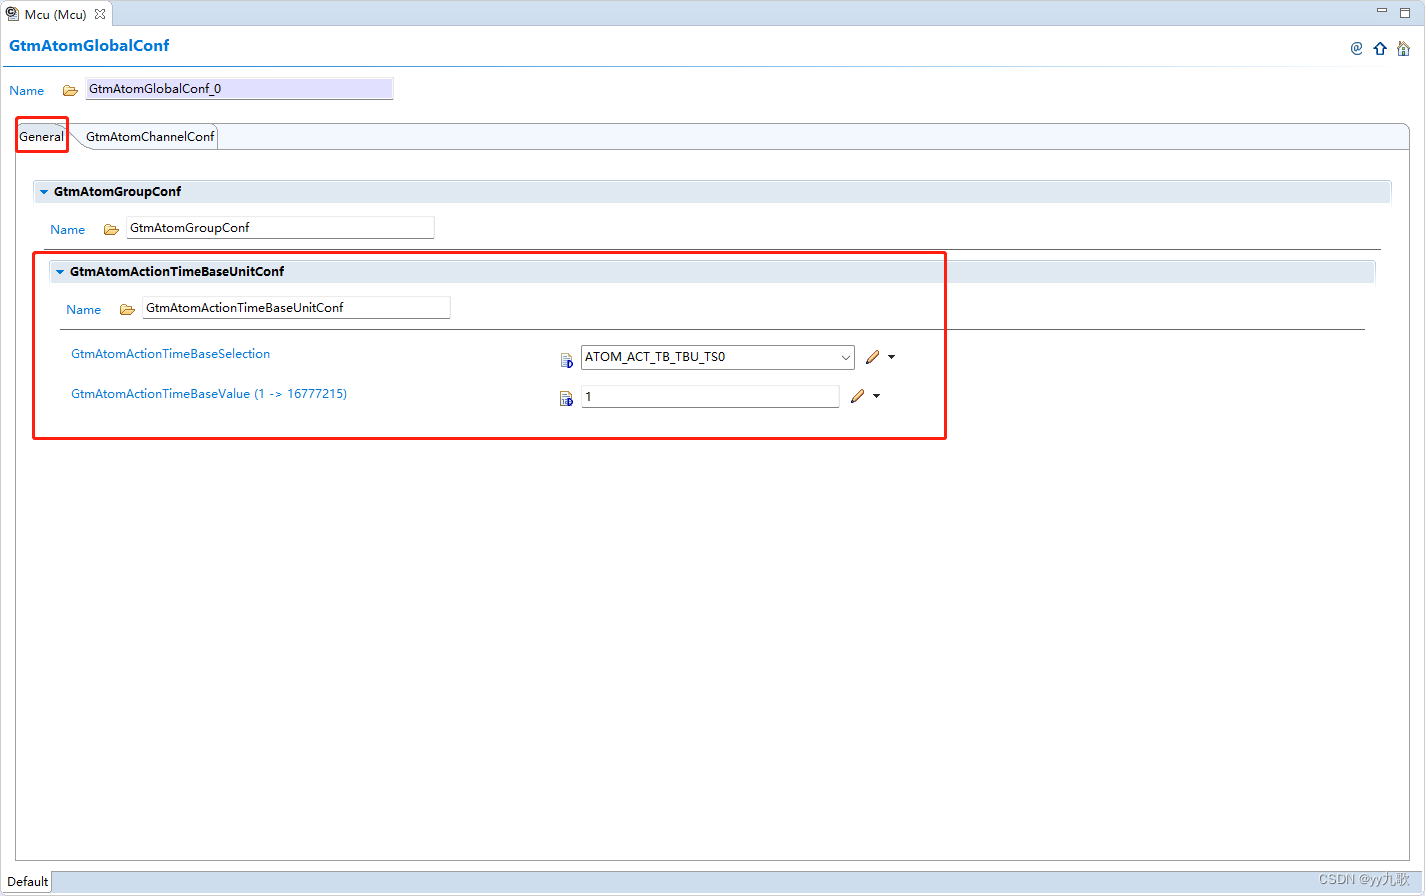The height and width of the screenshot is (896, 1425).
Task: Collapse the GtmAtomActionTimeBaseUnitConf section
Action: click(x=60, y=272)
